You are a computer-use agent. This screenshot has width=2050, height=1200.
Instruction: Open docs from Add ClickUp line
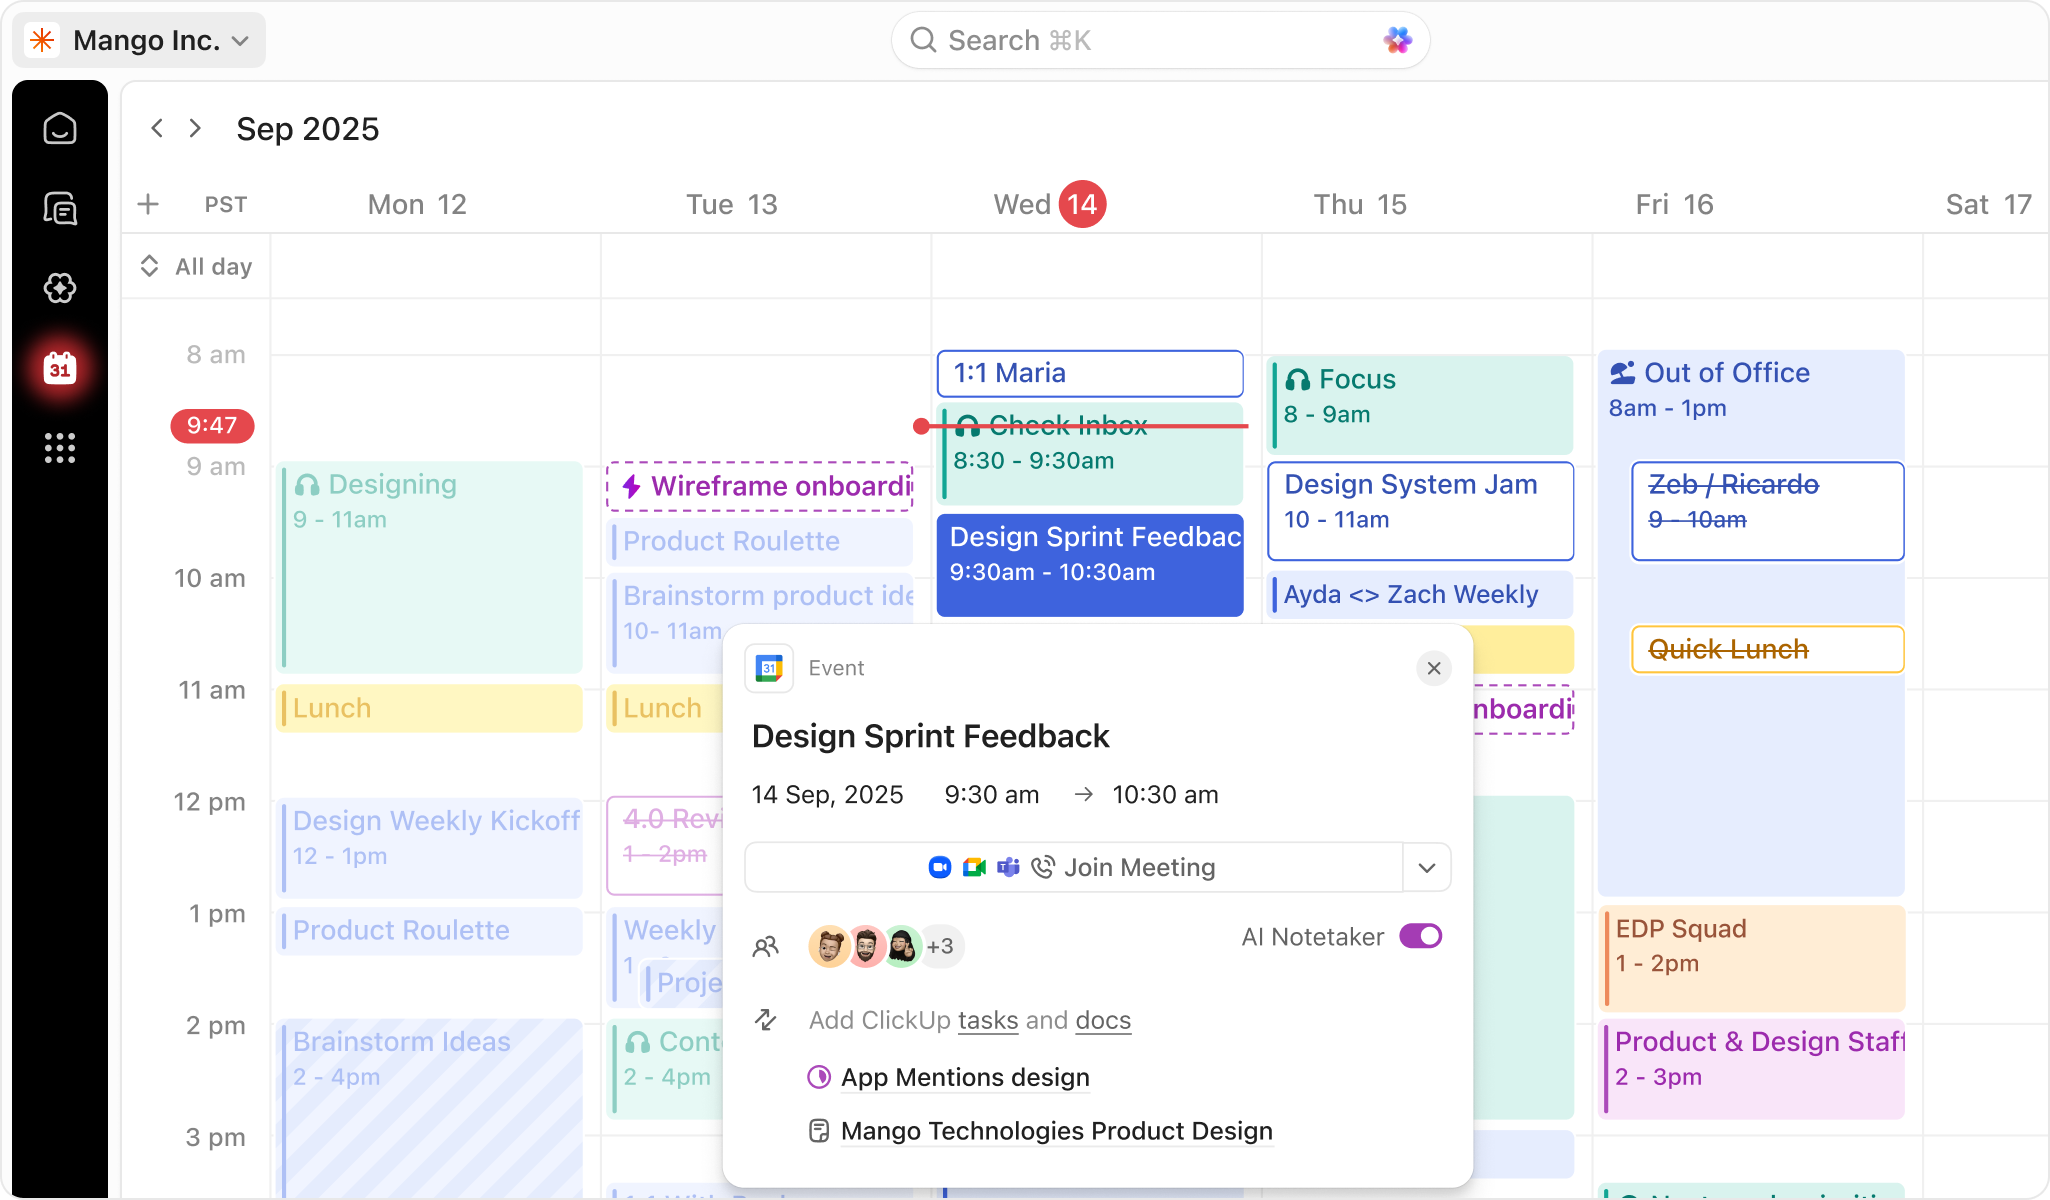(x=1103, y=1020)
